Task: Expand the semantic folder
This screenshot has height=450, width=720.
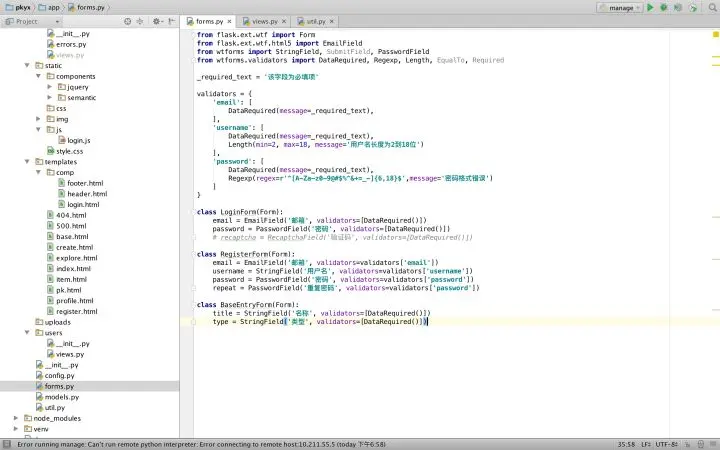Action: tap(50, 97)
